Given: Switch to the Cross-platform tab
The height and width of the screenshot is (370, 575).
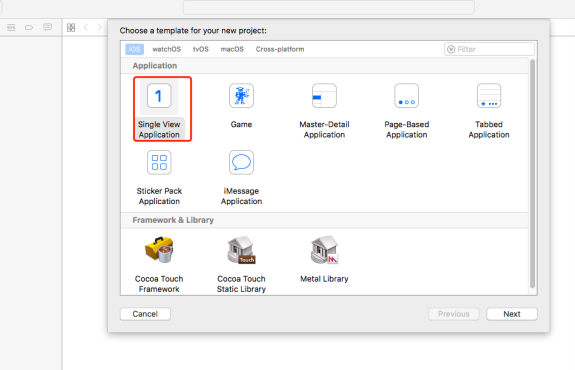Looking at the screenshot, I should coord(280,49).
